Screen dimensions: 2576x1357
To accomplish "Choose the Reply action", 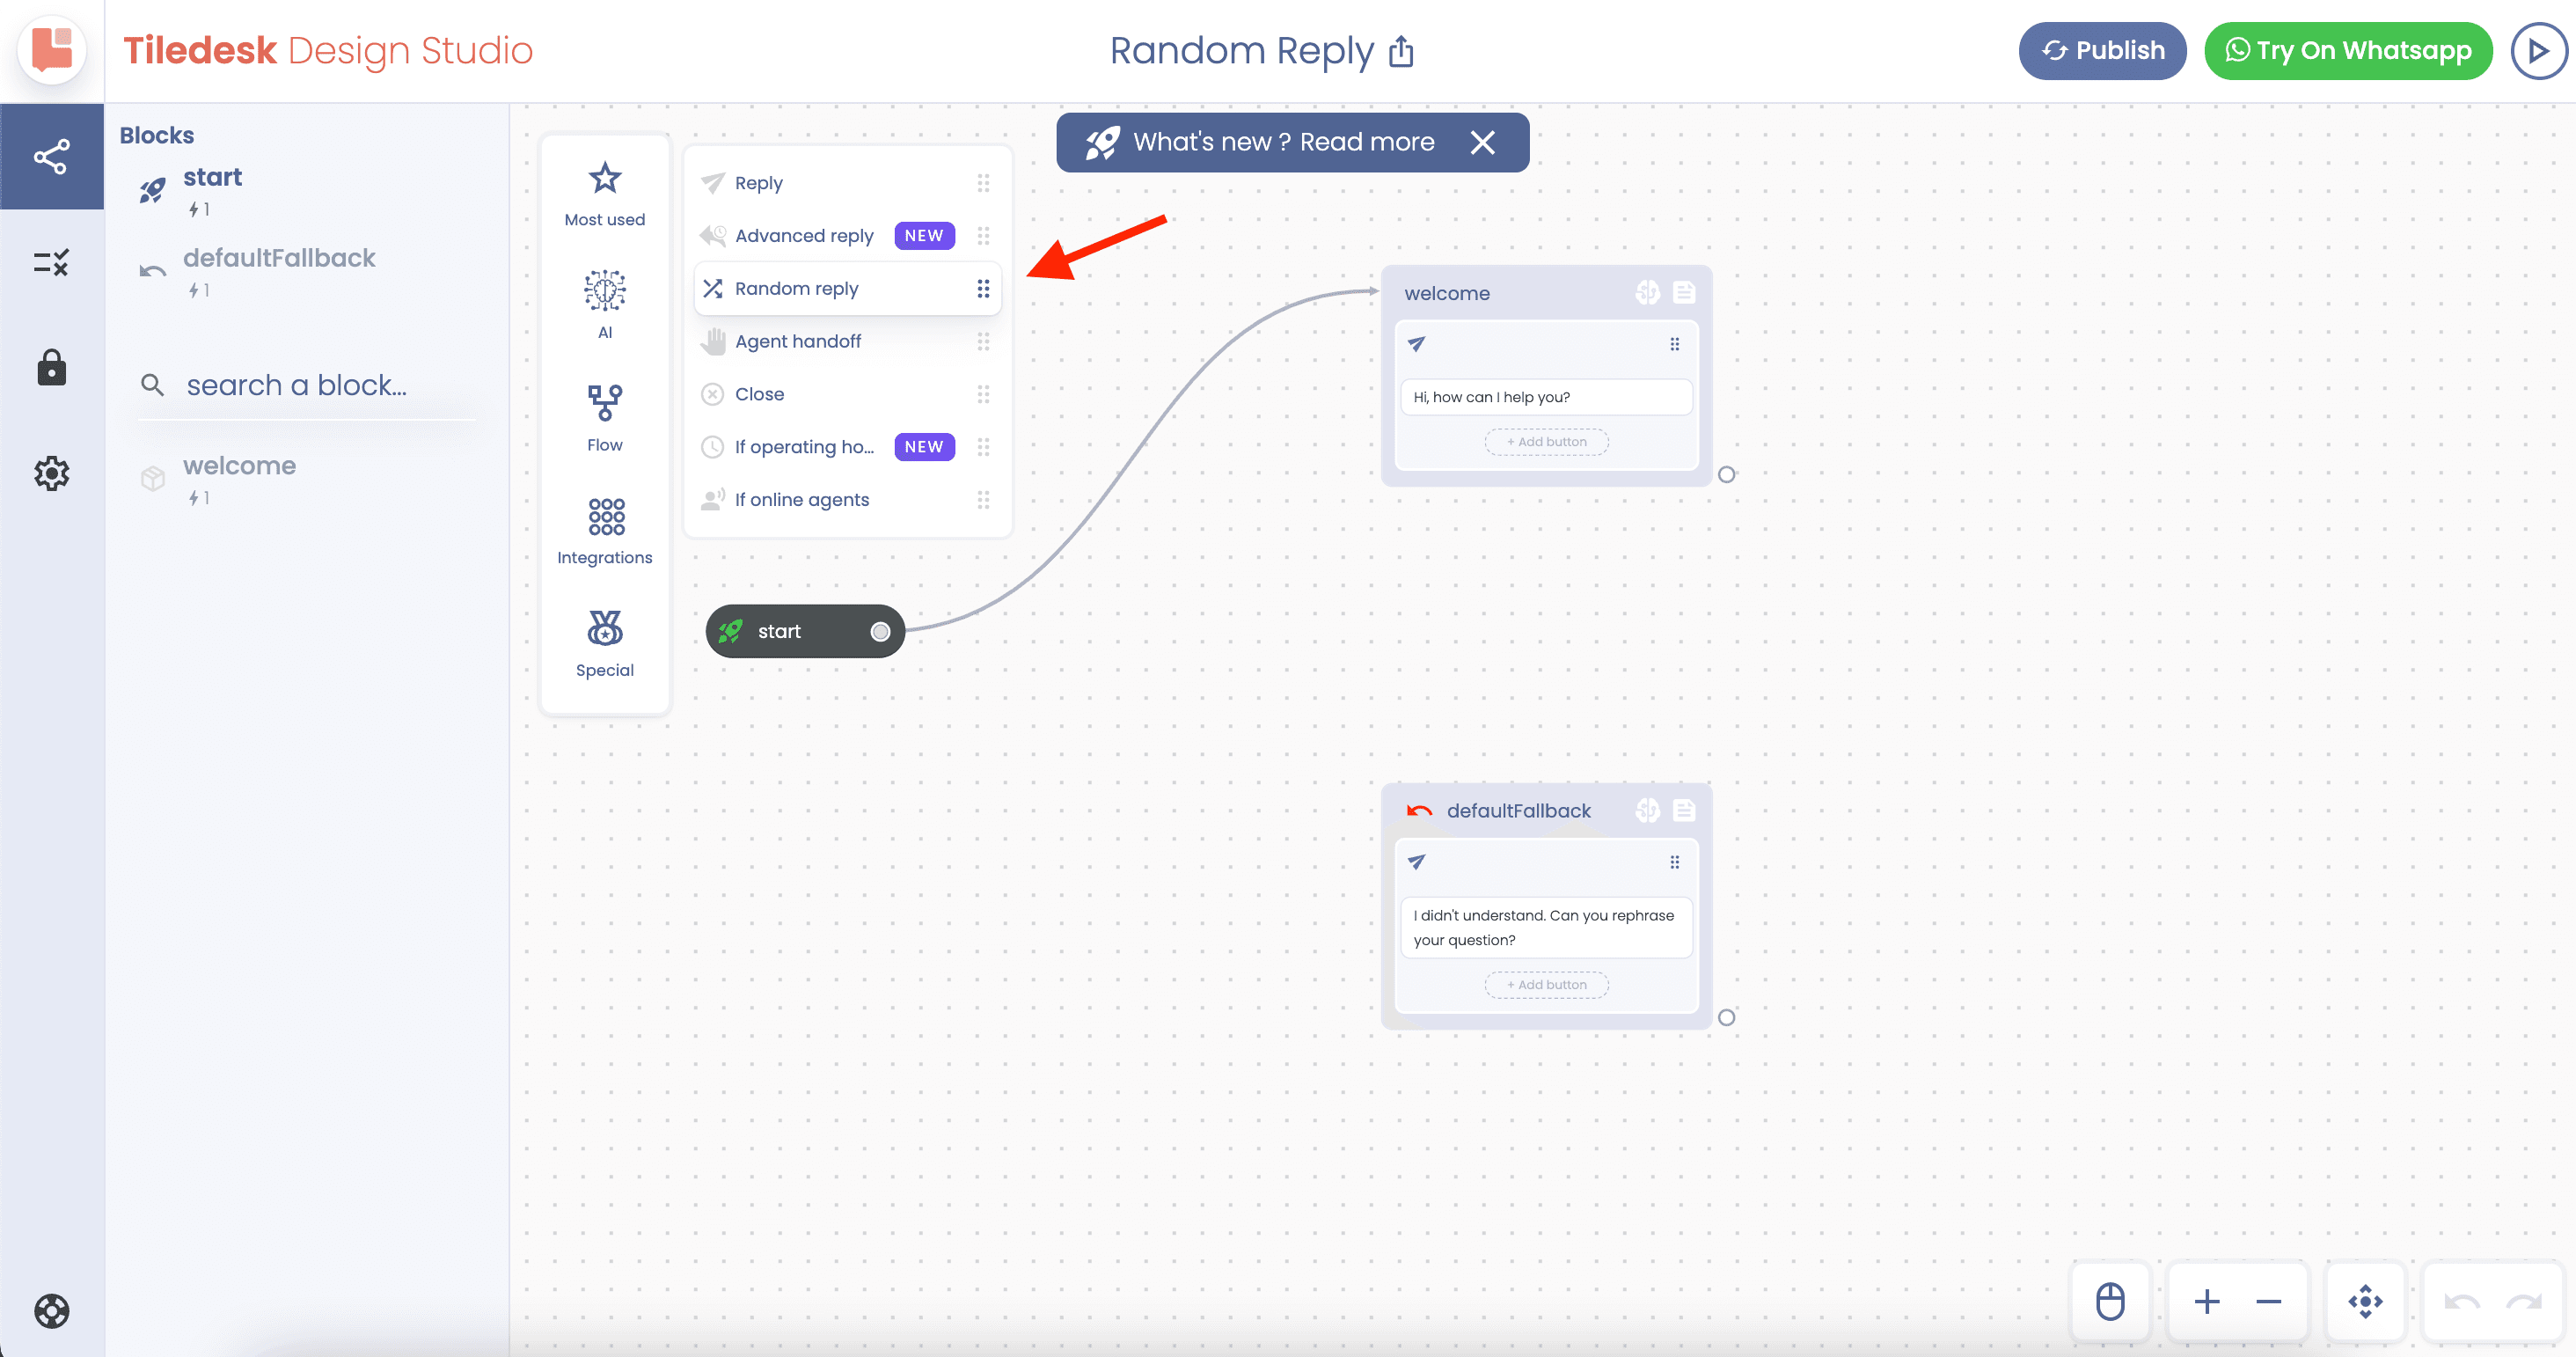I will (847, 183).
